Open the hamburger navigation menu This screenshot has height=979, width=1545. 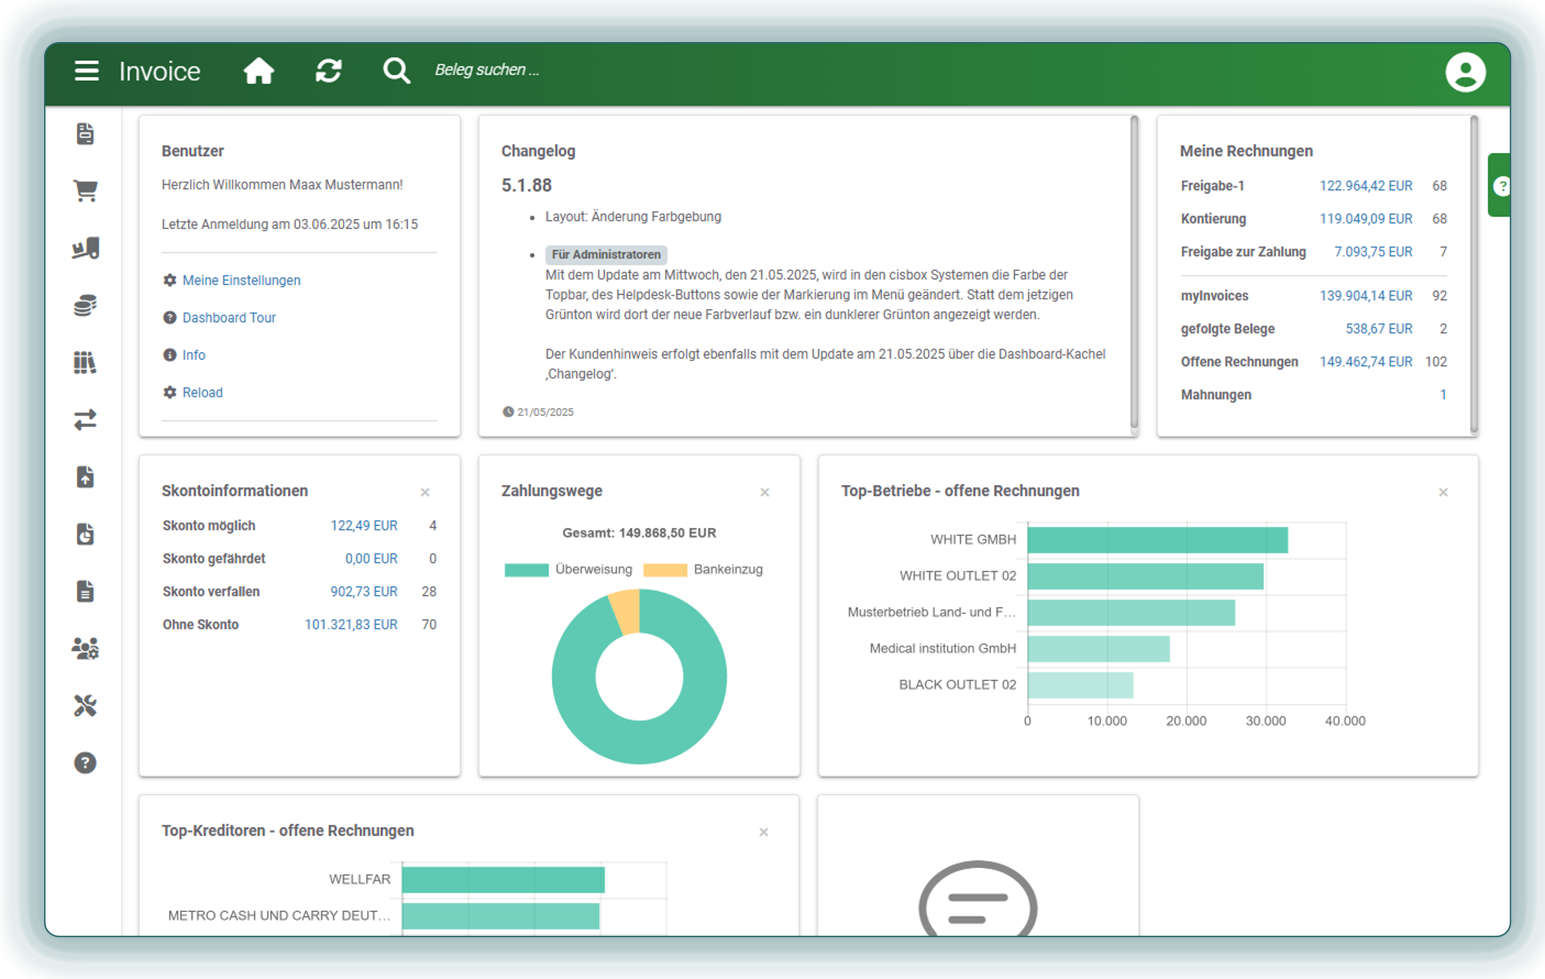[x=87, y=71]
